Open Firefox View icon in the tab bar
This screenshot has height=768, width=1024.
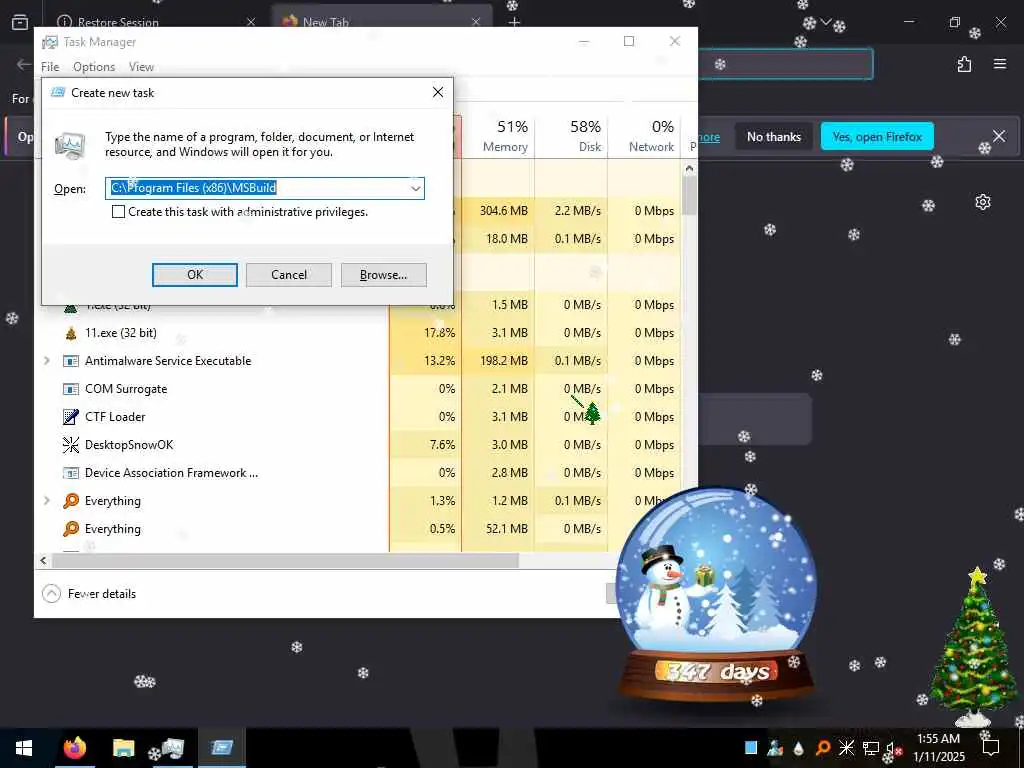[20, 22]
